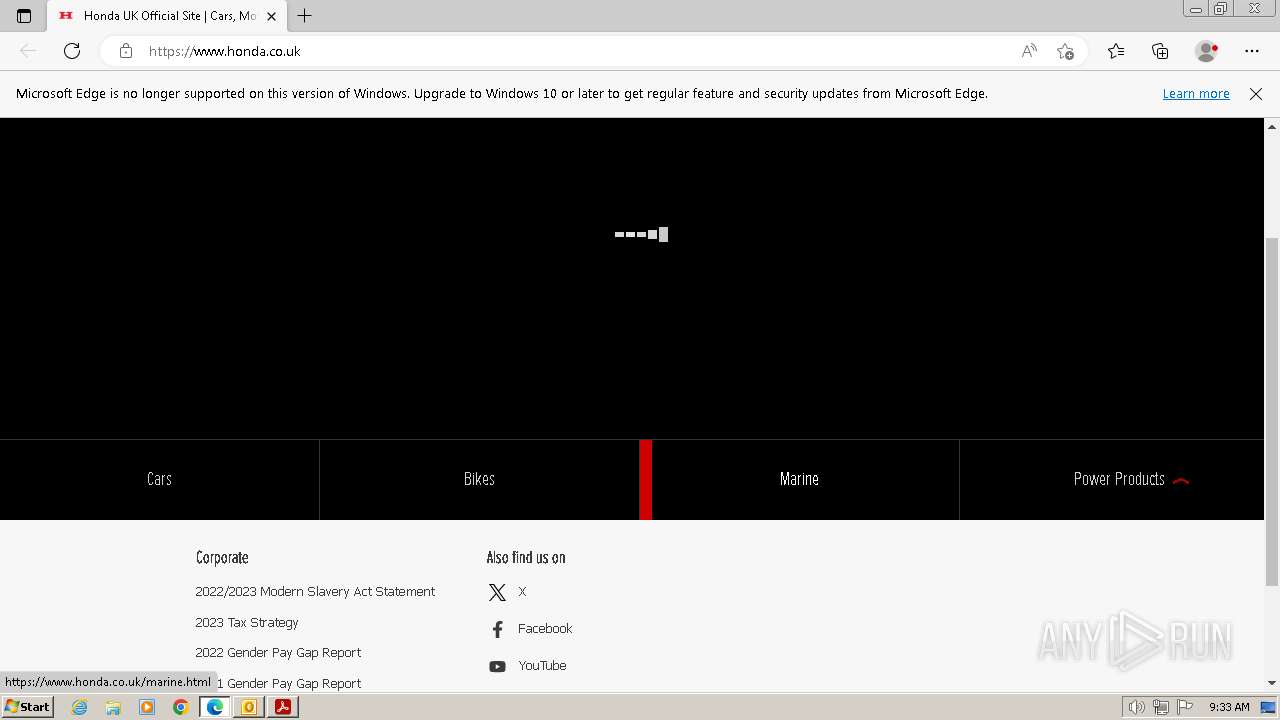Open Windows Media Player from taskbar
The image size is (1280, 720).
click(147, 707)
